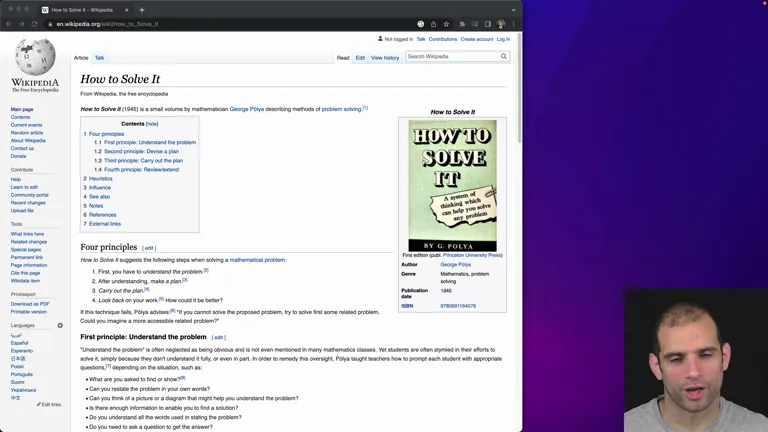Close the How to Solve It tab
768x432 pixels.
(x=126, y=10)
